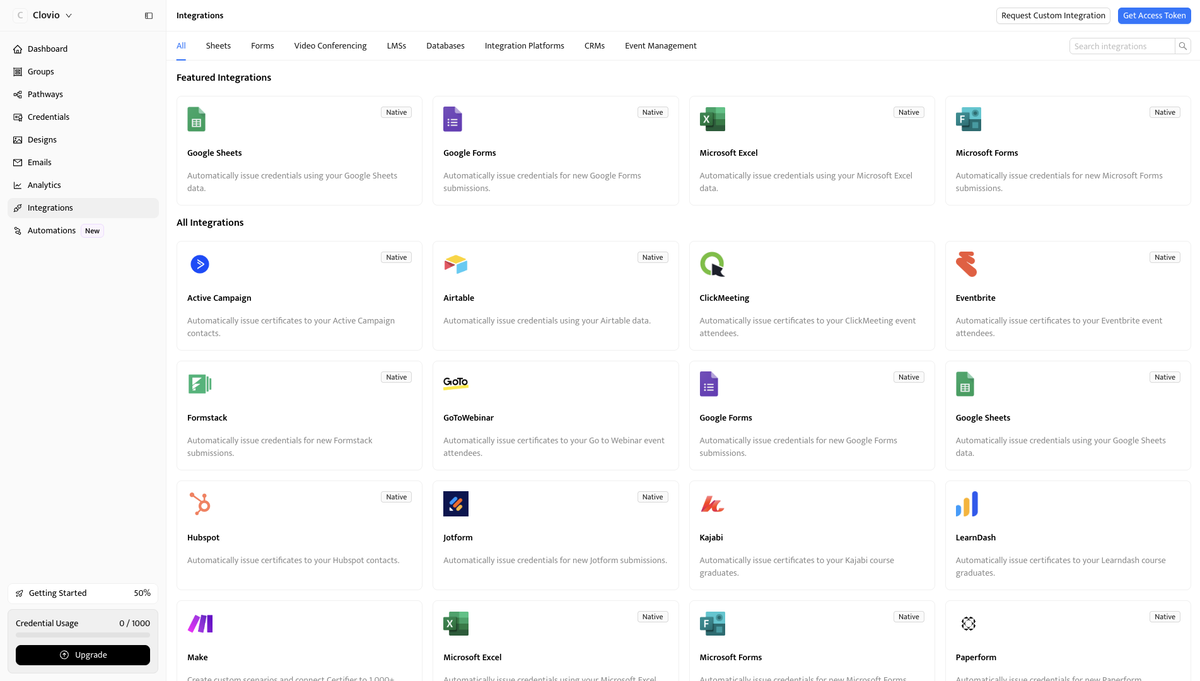Click the search magnifier icon
Viewport: 1200px width, 681px height.
[x=1182, y=46]
